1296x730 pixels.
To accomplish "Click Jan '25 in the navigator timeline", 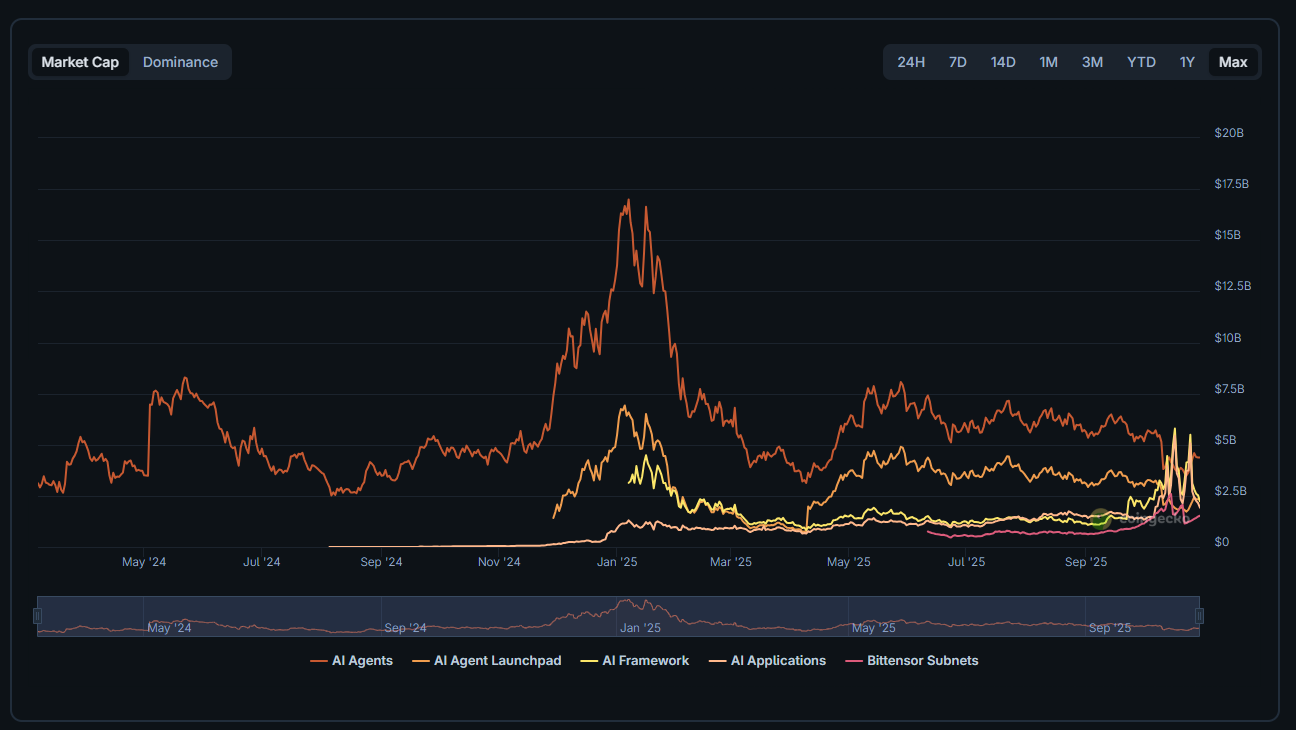I will [640, 628].
